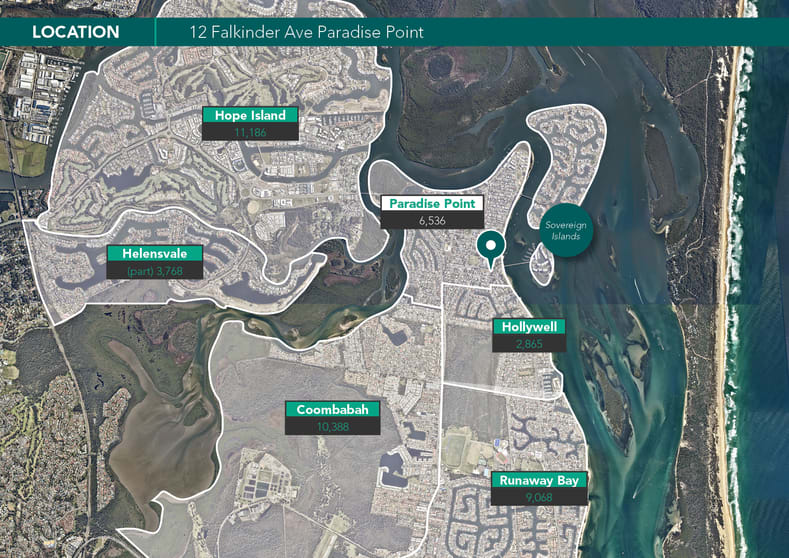Select the Runaway Bay suburb label
Viewport: 789px width, 558px height.
[539, 480]
